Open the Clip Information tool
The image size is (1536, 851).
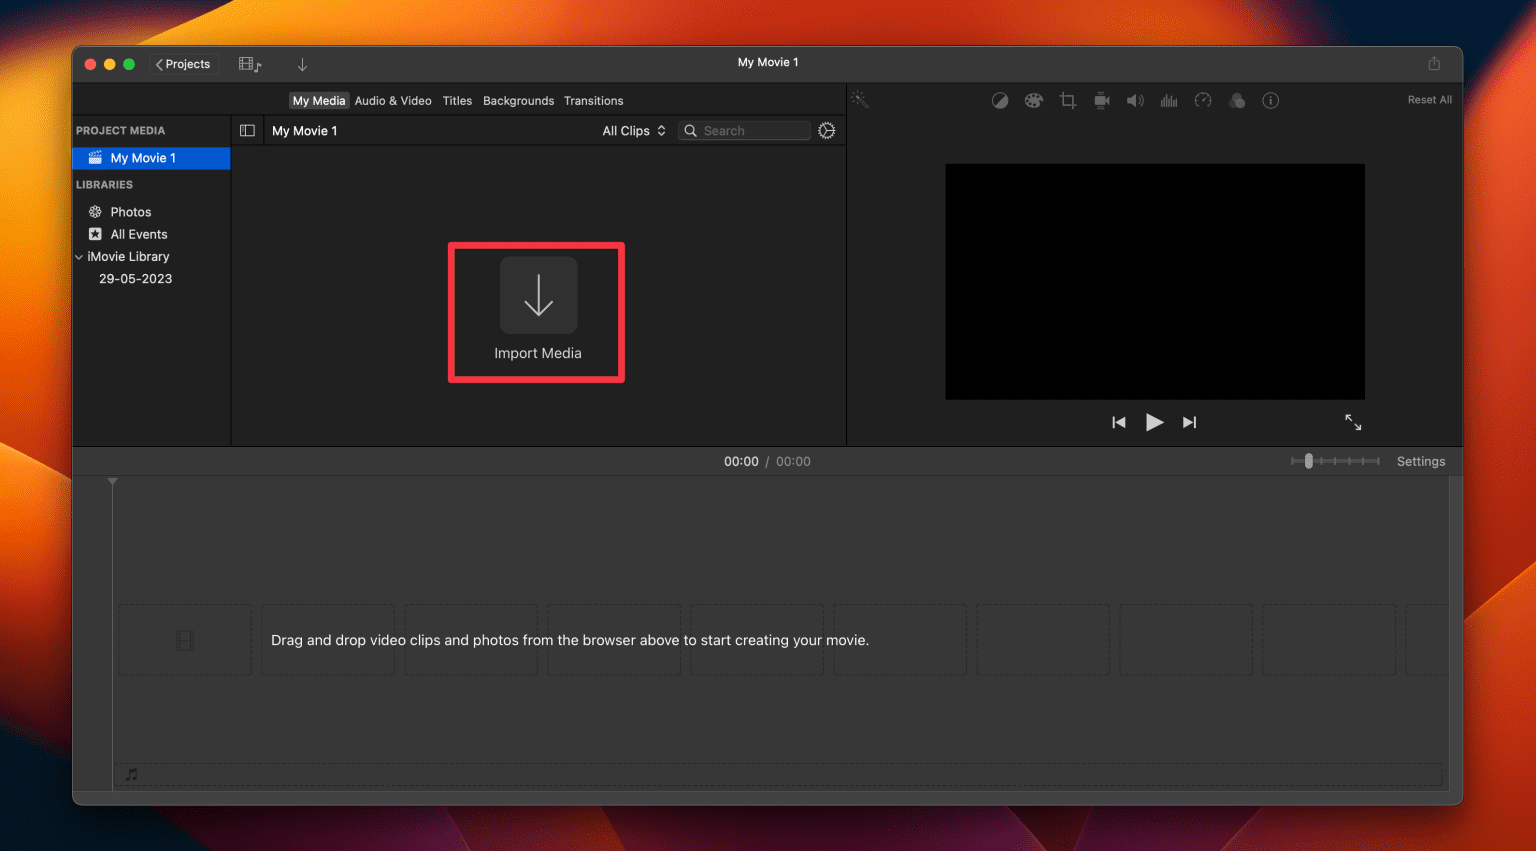(x=1270, y=100)
